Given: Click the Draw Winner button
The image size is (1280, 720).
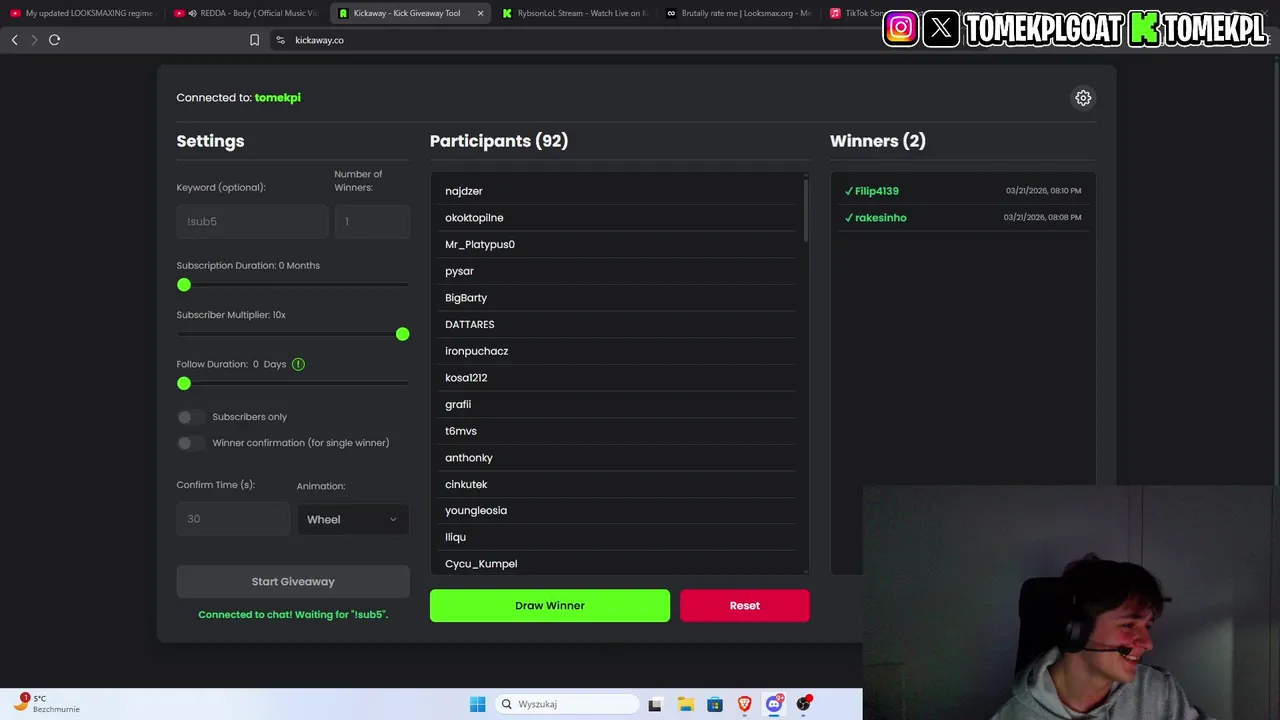Looking at the screenshot, I should (550, 606).
